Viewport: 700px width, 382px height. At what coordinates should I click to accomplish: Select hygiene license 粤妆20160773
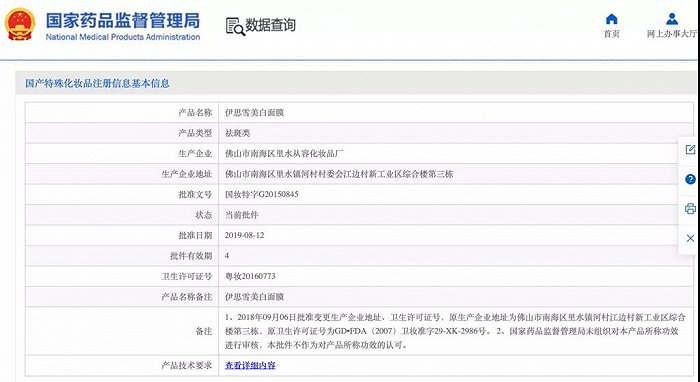[250, 277]
